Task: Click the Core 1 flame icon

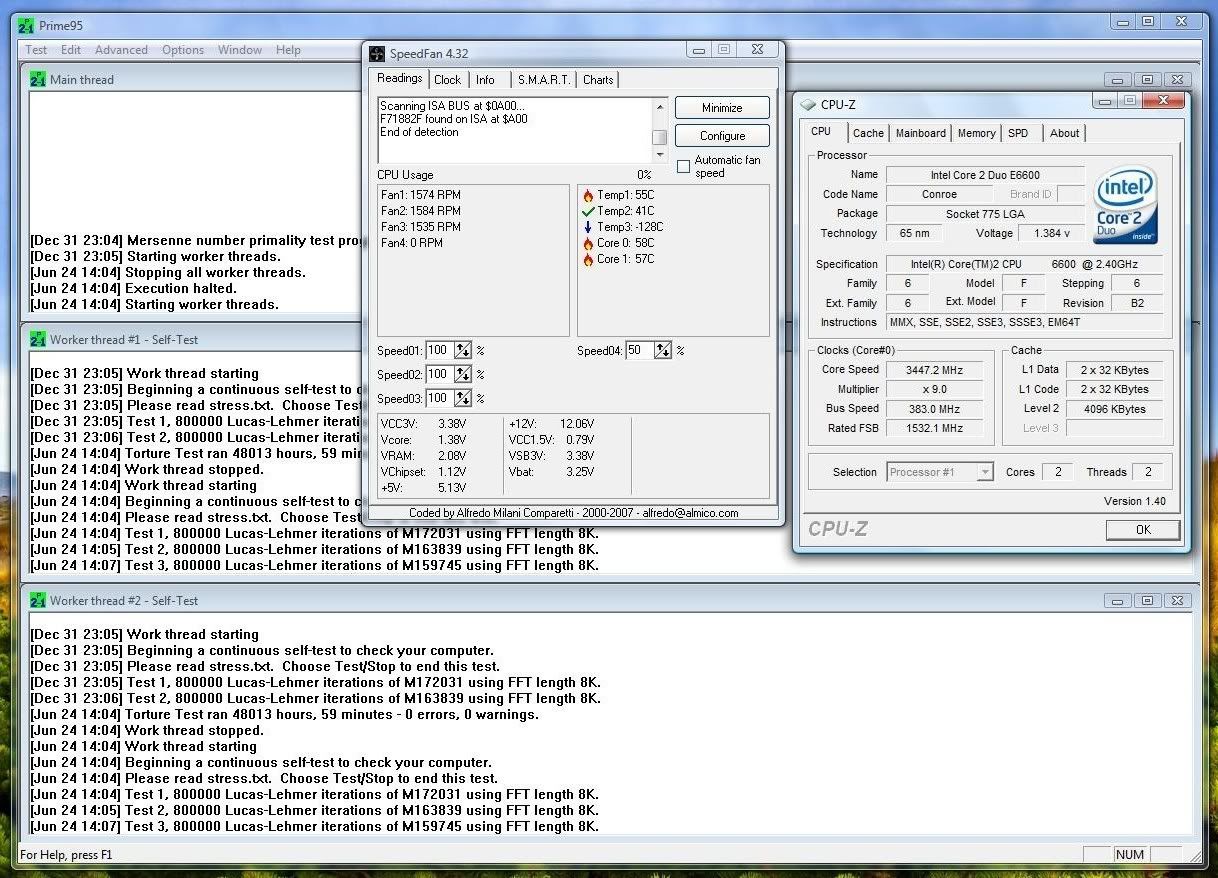Action: (x=588, y=259)
